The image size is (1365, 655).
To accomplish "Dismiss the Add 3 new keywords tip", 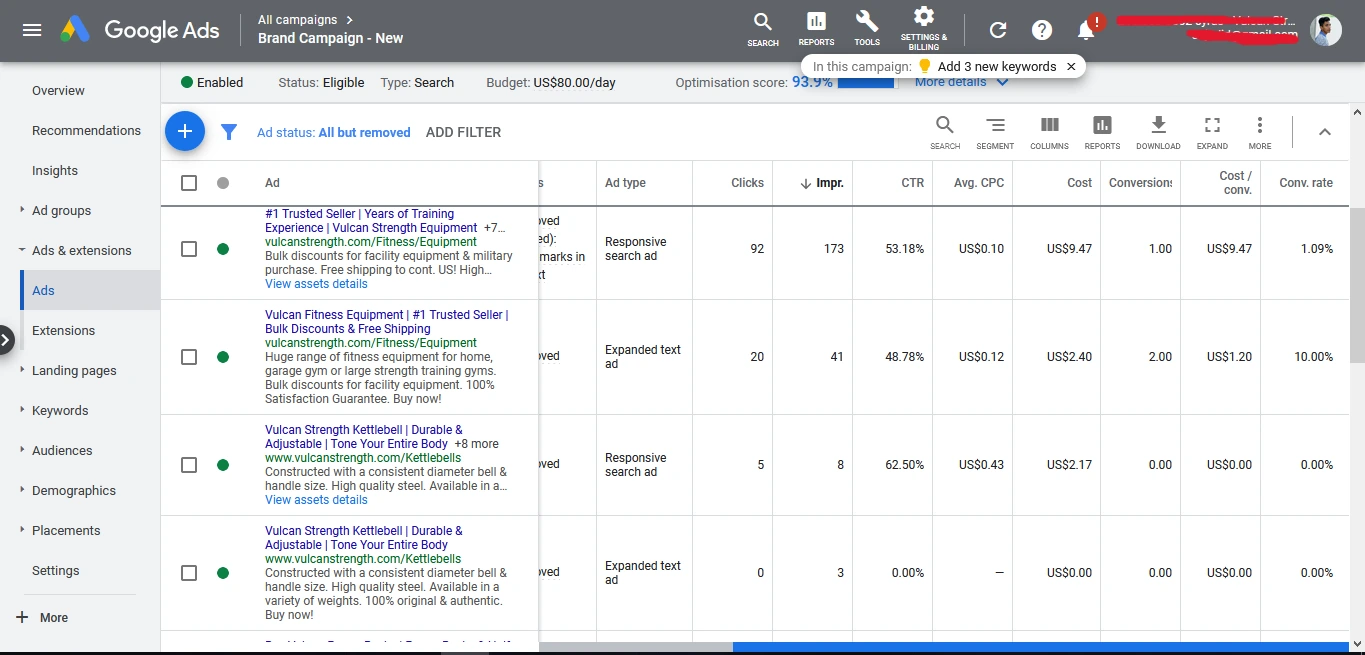I will coord(1071,67).
